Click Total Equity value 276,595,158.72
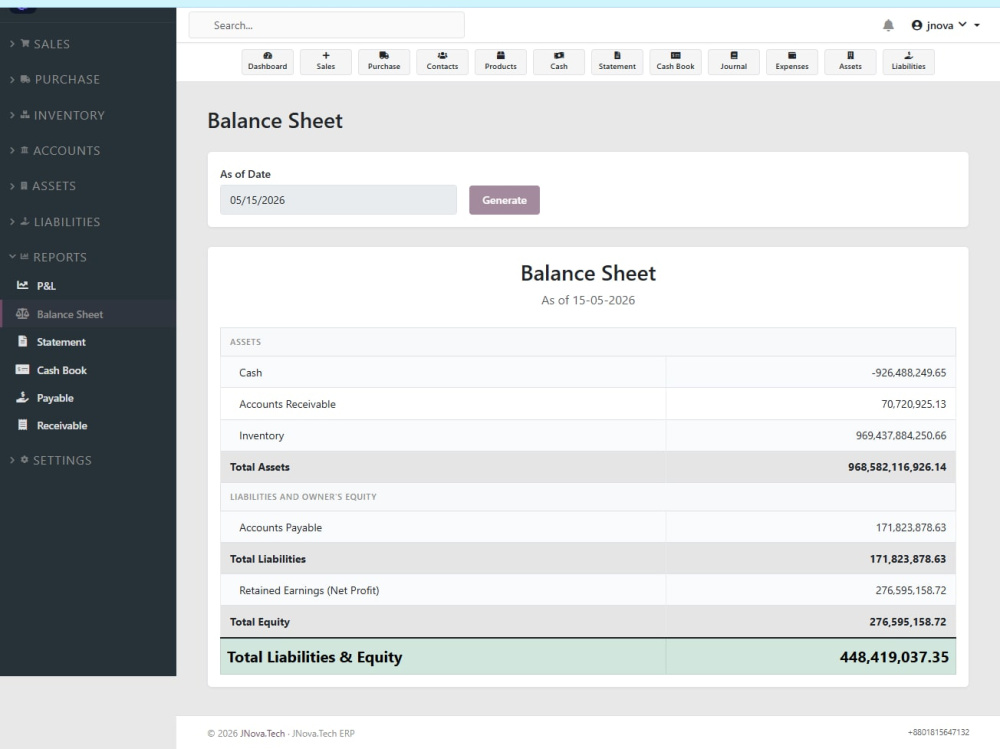 pyautogui.click(x=908, y=621)
